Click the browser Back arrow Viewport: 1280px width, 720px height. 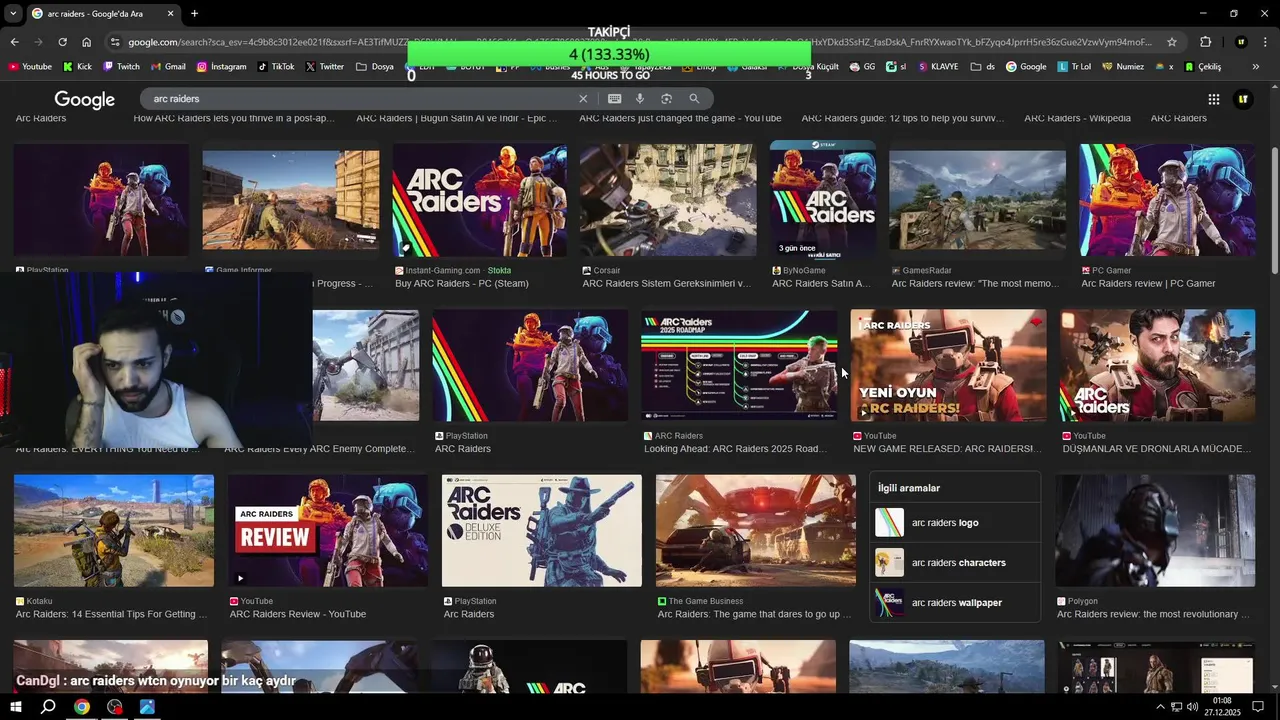click(x=14, y=42)
